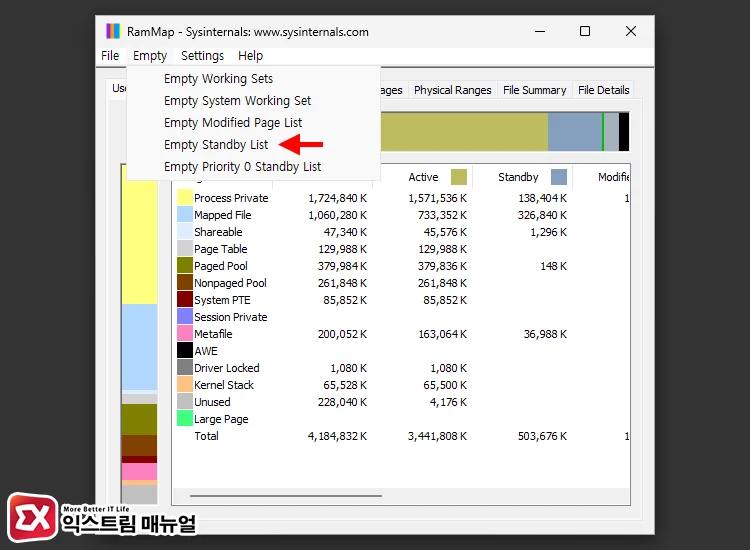The image size is (750, 550).
Task: Switch to the File Summary tab
Action: tap(534, 90)
